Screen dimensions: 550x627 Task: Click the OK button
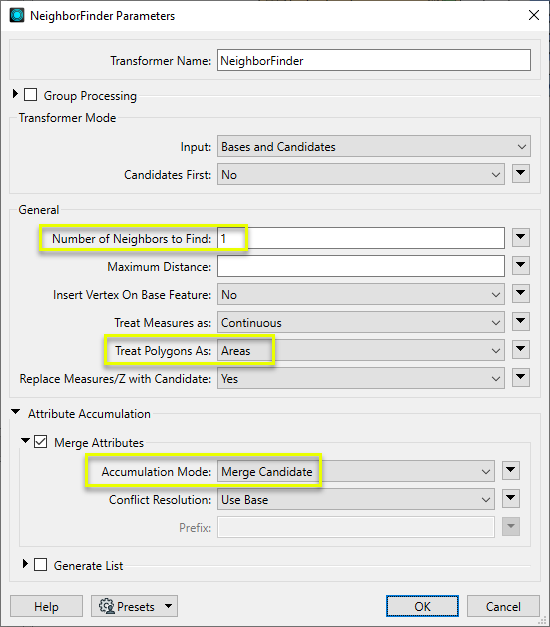coord(422,606)
